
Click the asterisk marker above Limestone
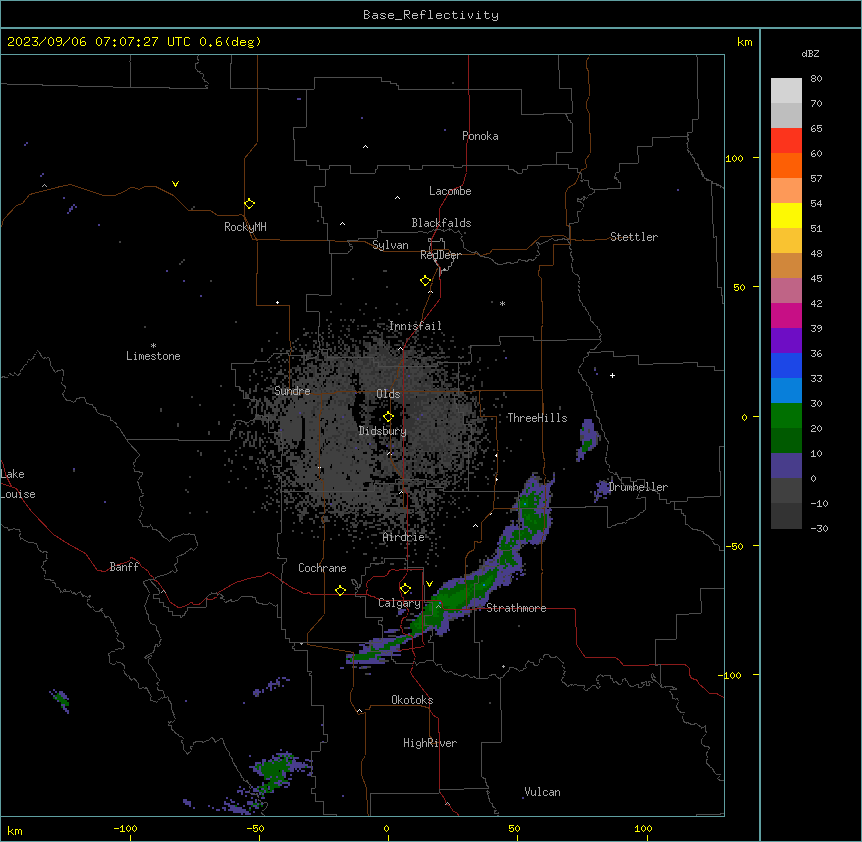153,346
